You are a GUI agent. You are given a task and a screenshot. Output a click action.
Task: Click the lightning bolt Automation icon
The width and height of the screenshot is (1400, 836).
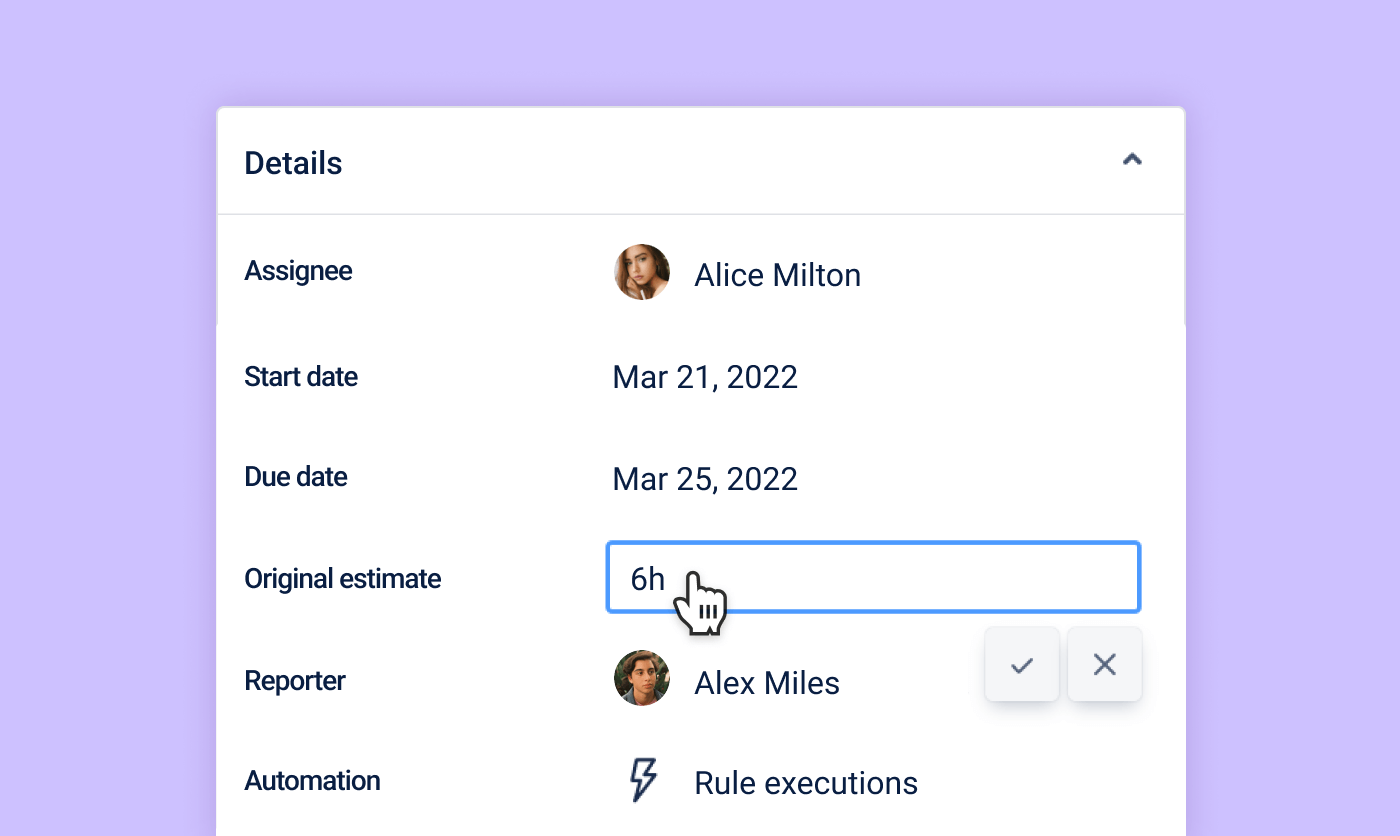tap(643, 780)
